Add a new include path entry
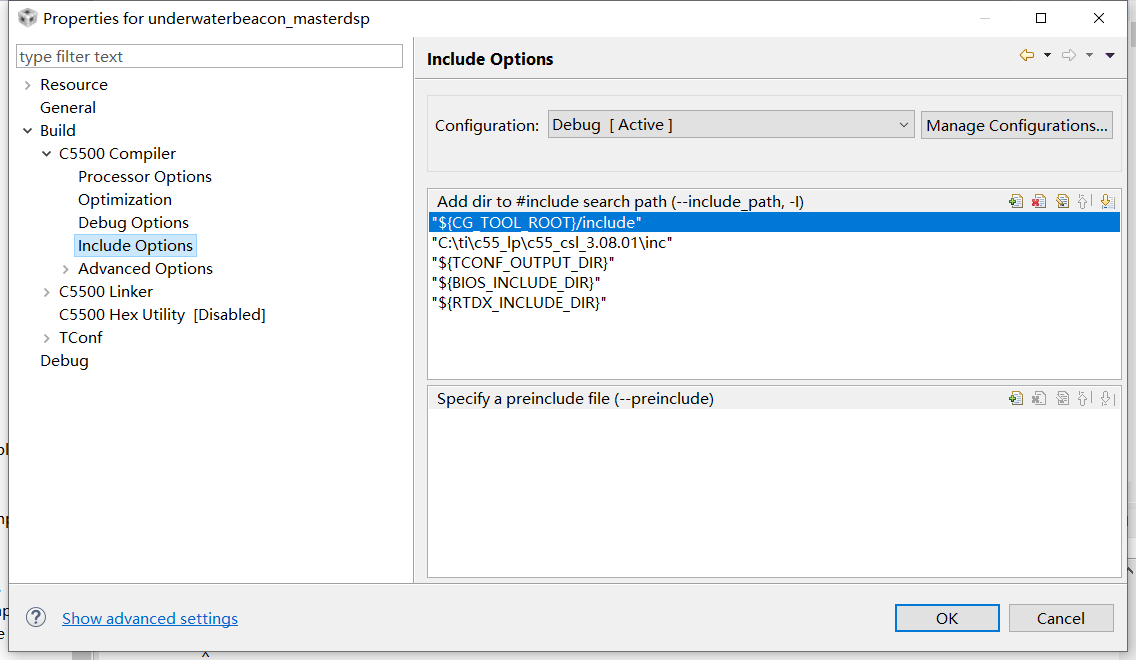This screenshot has width=1136, height=660. tap(1016, 201)
